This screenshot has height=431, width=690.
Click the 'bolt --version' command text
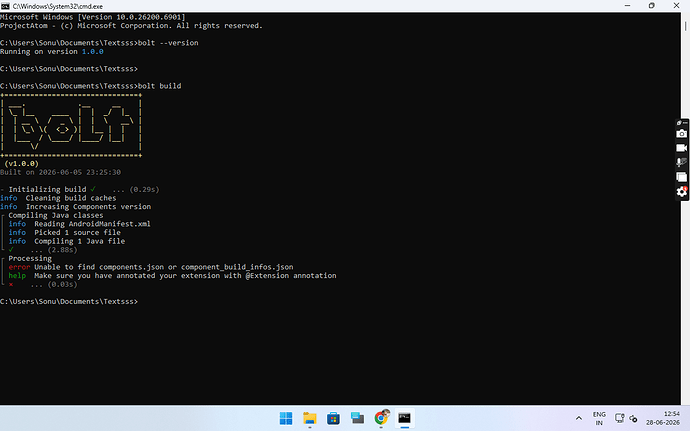tap(168, 43)
